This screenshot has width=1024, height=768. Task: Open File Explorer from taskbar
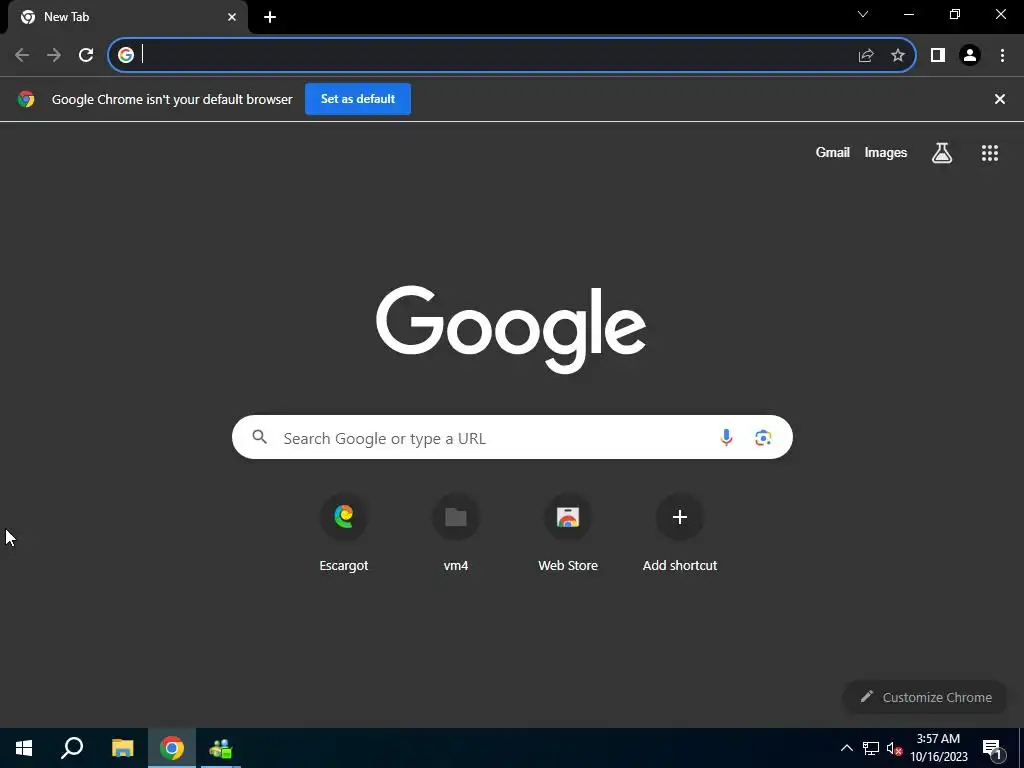tap(122, 748)
